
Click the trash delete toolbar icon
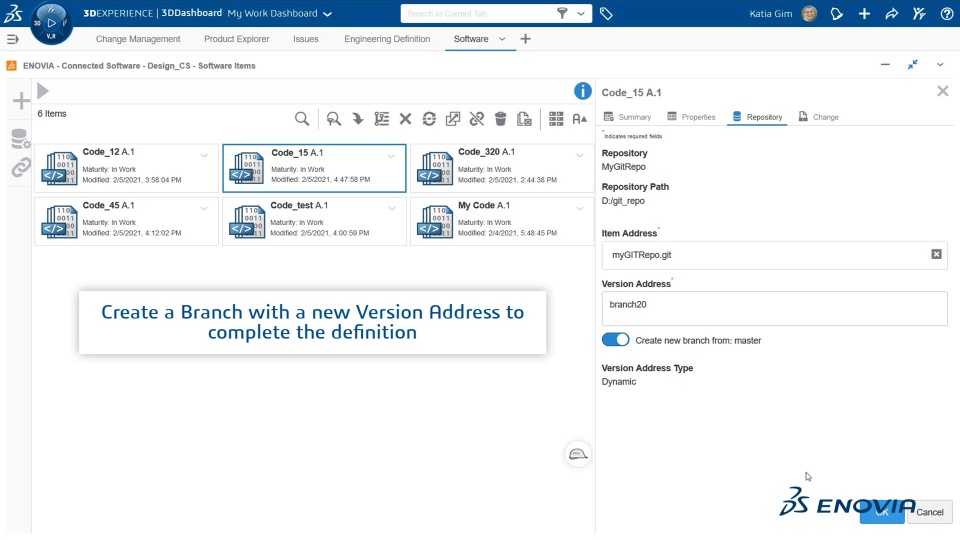point(500,119)
